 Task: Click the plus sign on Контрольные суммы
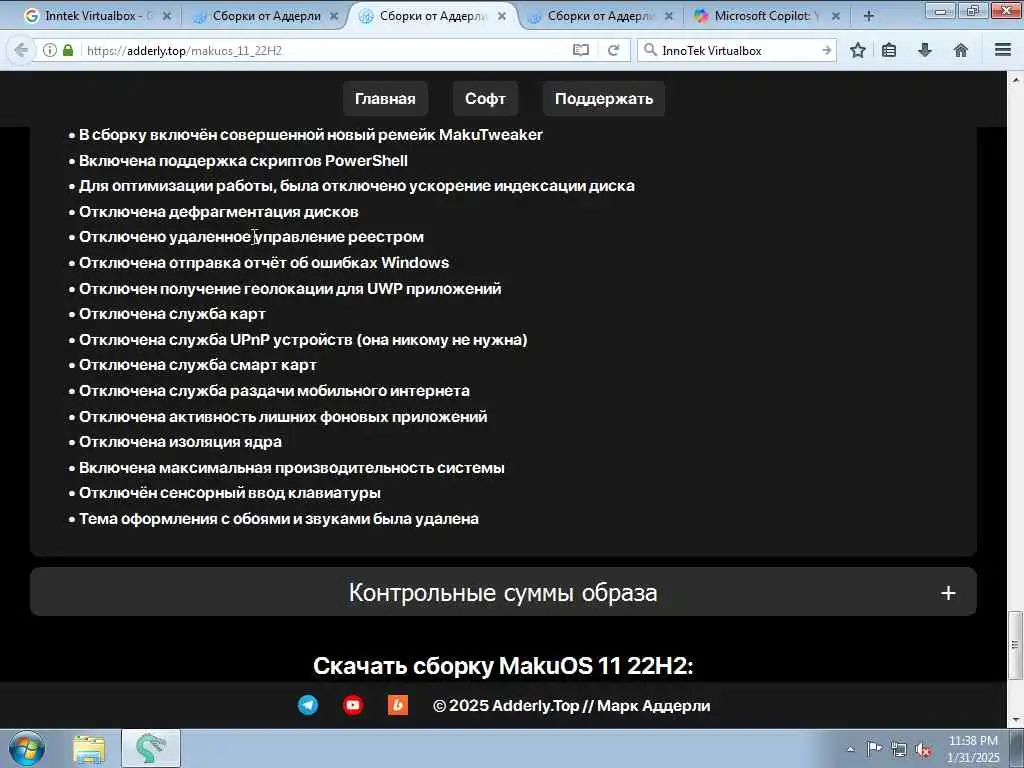point(948,593)
